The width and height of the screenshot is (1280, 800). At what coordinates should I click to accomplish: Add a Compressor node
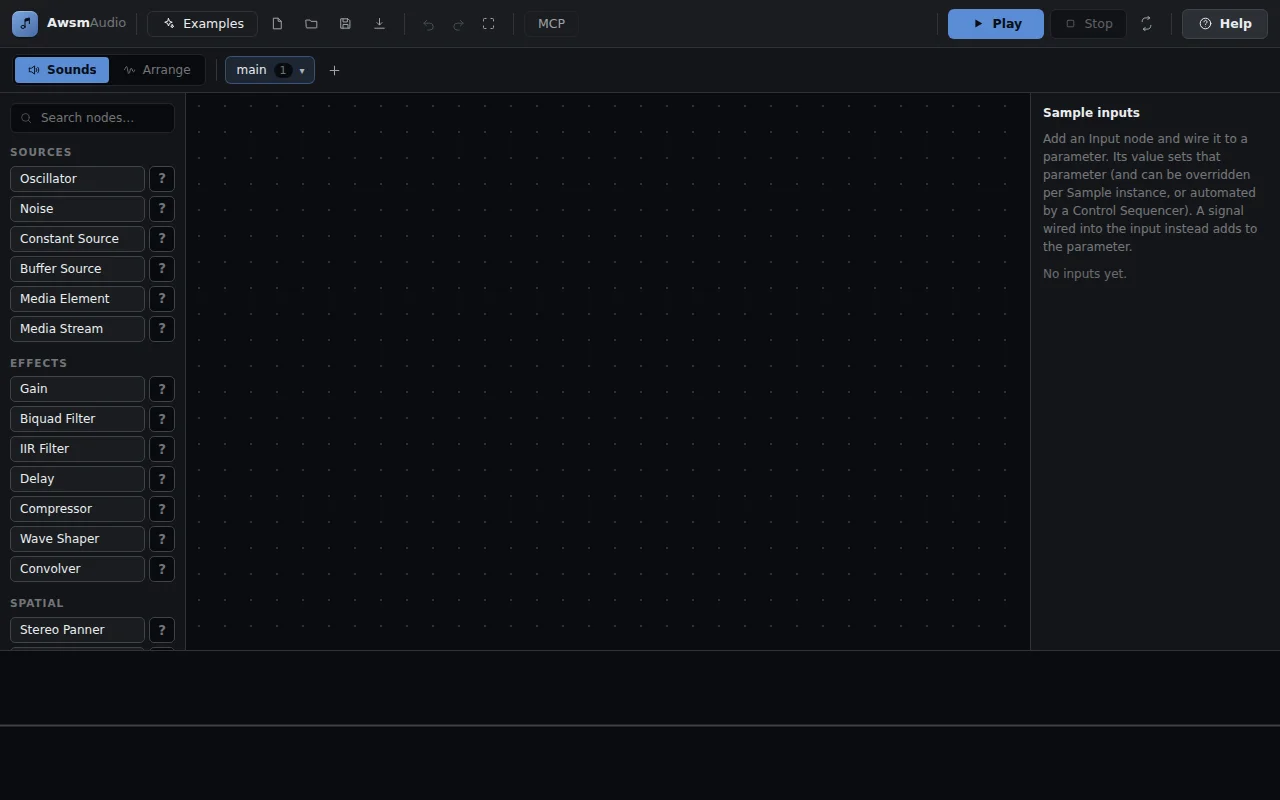pos(77,509)
